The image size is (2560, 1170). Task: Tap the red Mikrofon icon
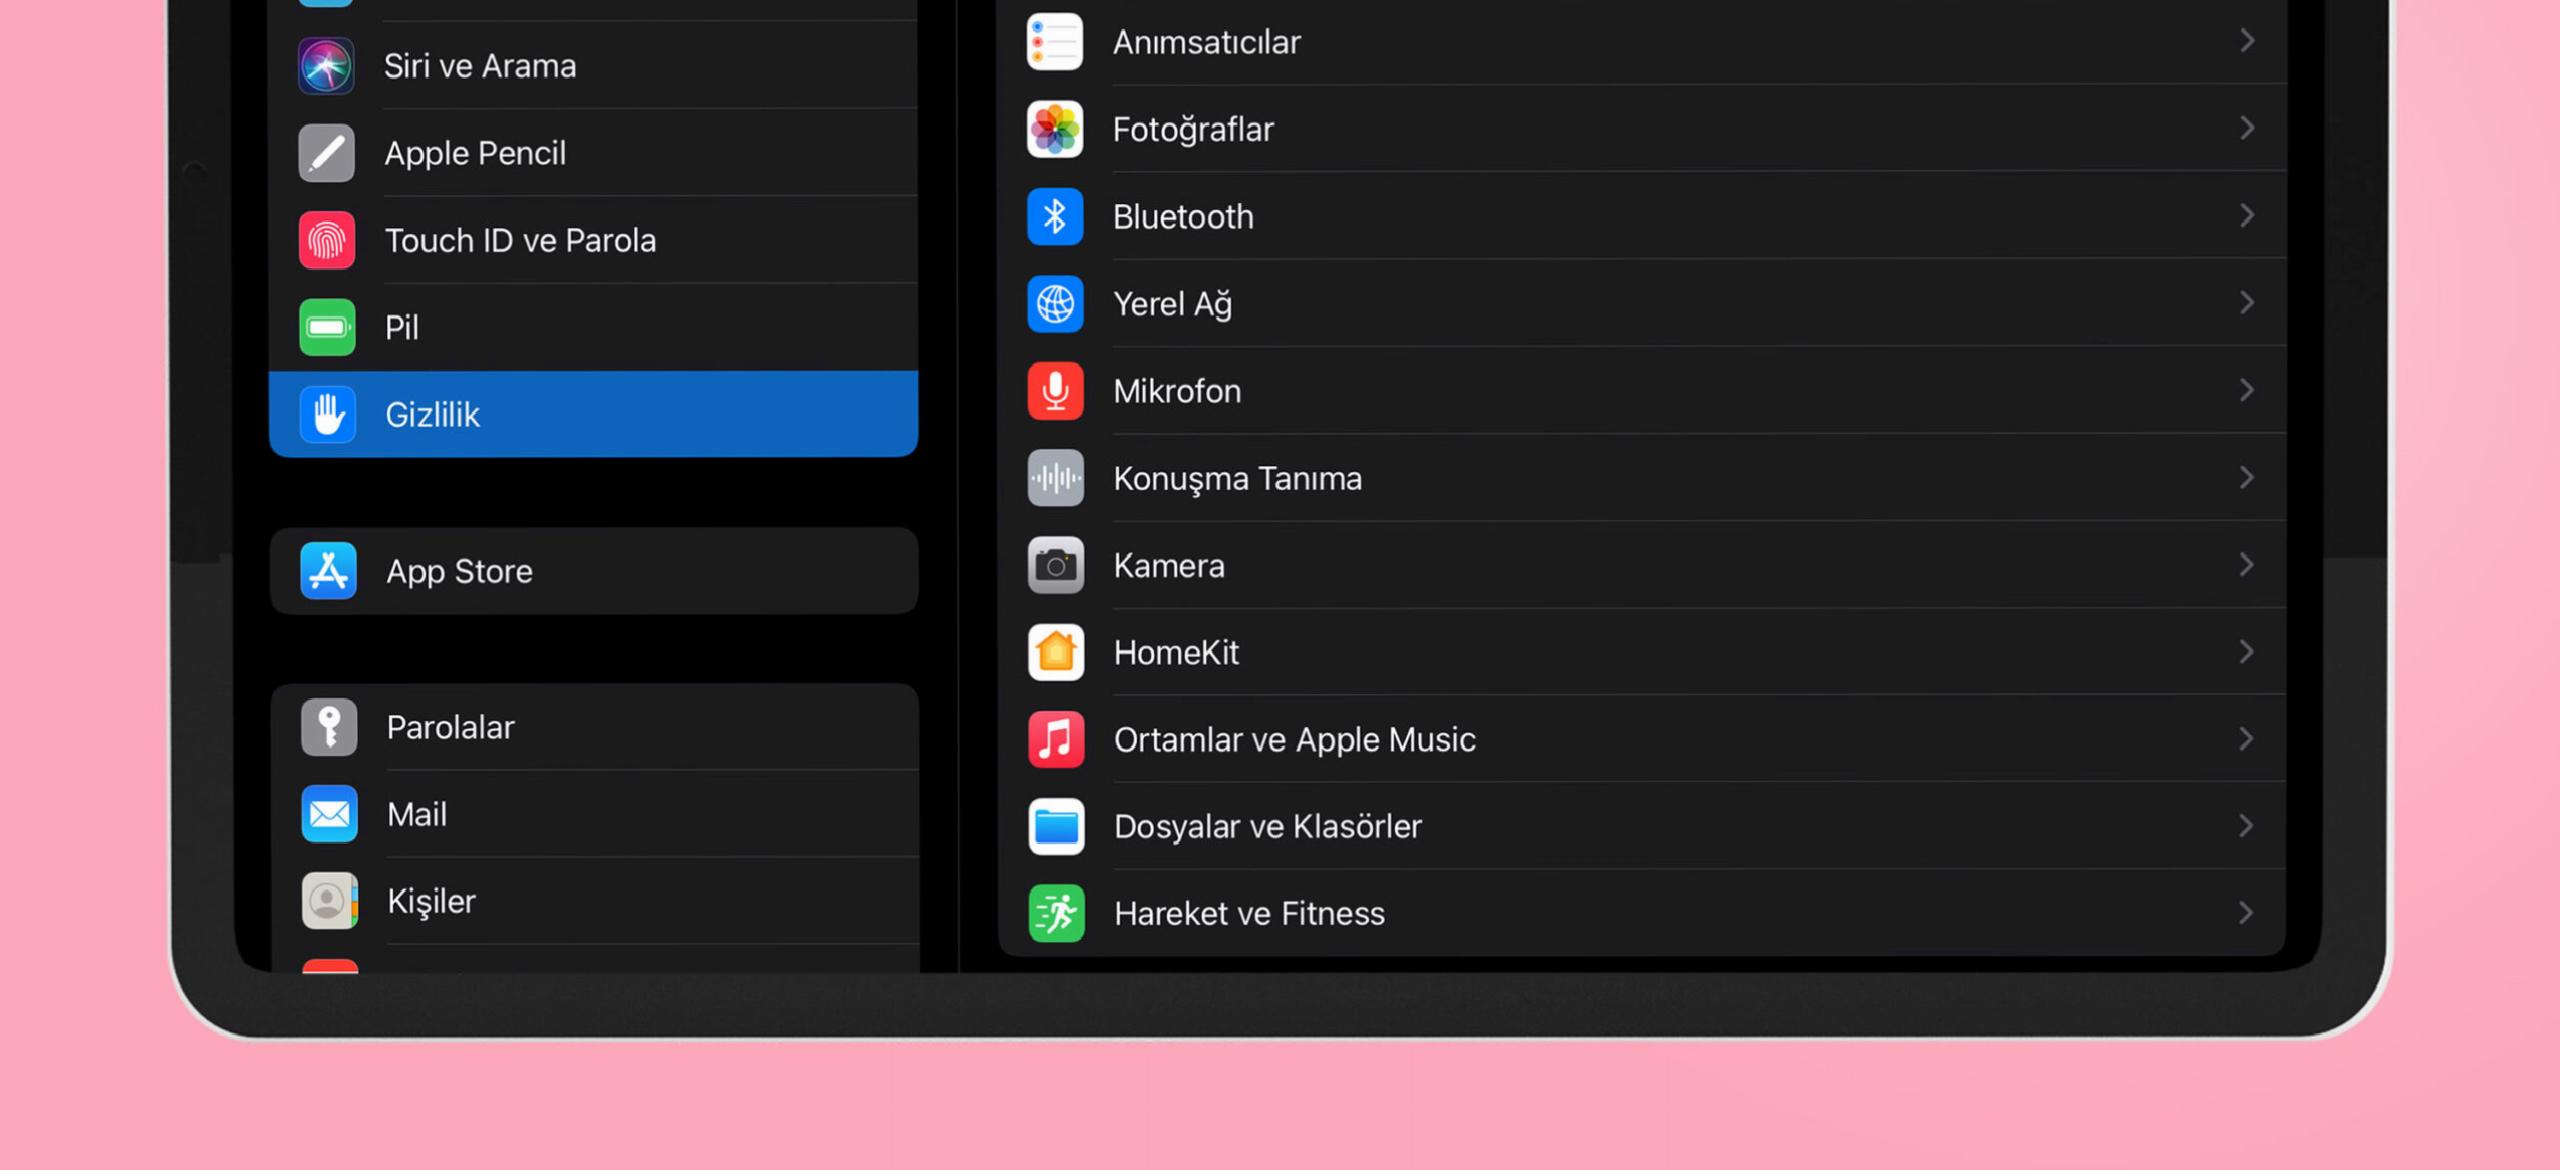(x=1055, y=391)
